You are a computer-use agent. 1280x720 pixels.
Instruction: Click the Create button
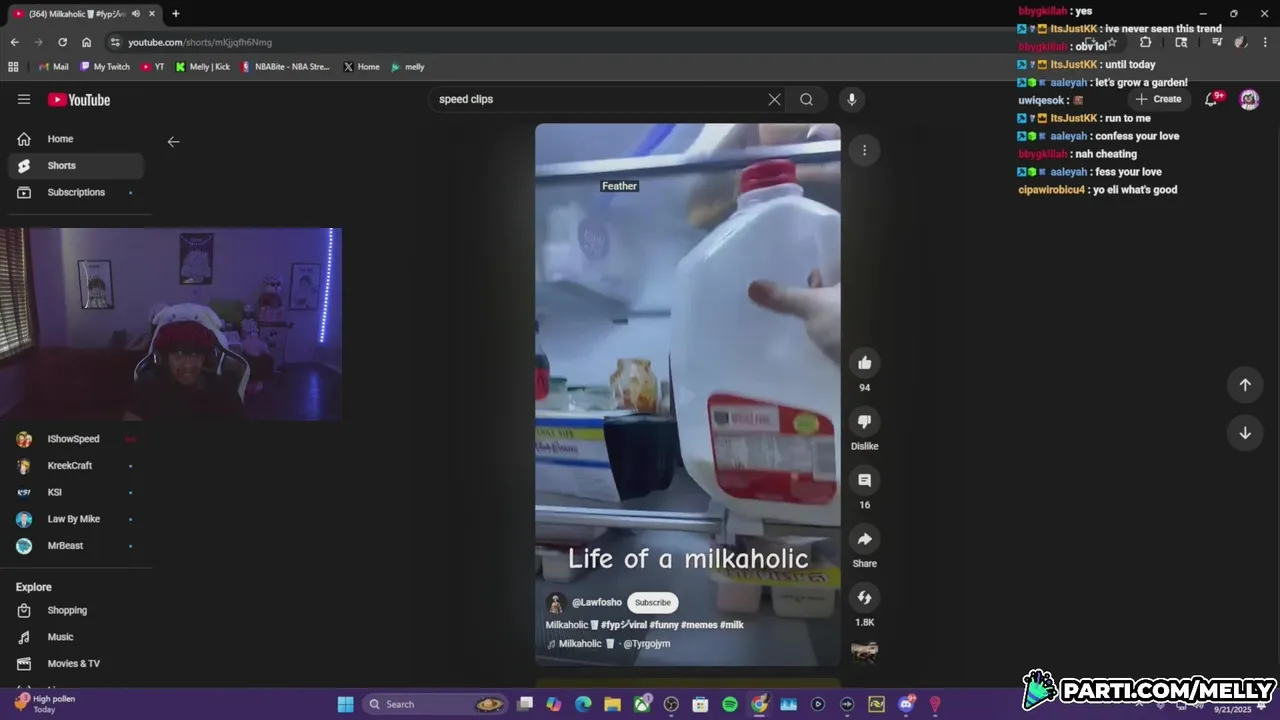click(1159, 99)
